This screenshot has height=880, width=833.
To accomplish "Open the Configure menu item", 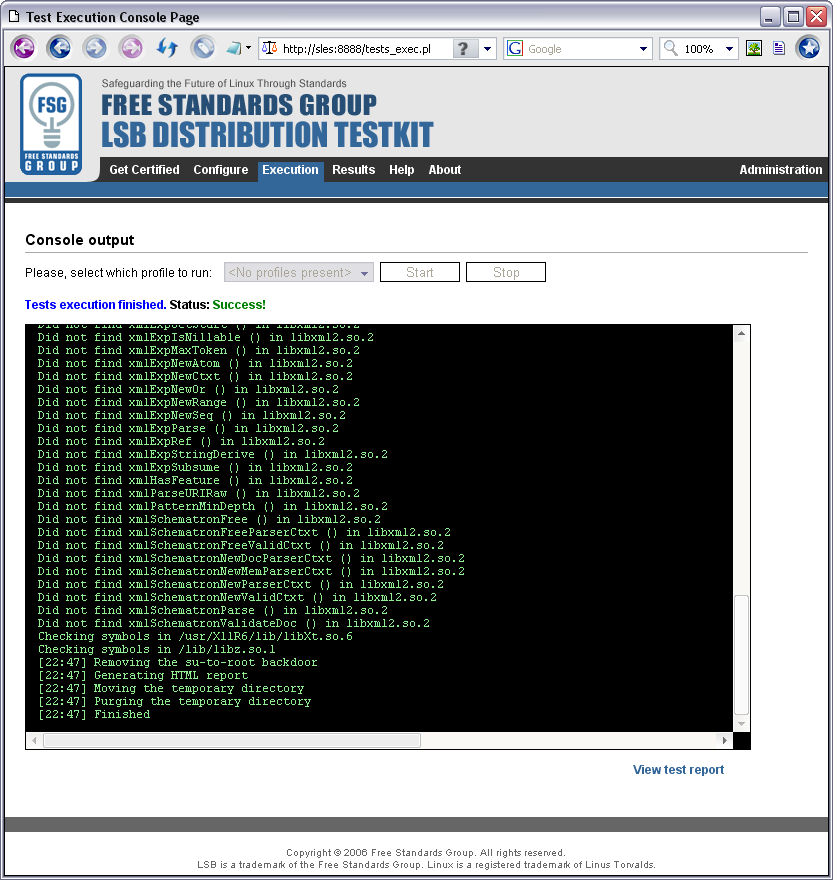I will coord(221,169).
